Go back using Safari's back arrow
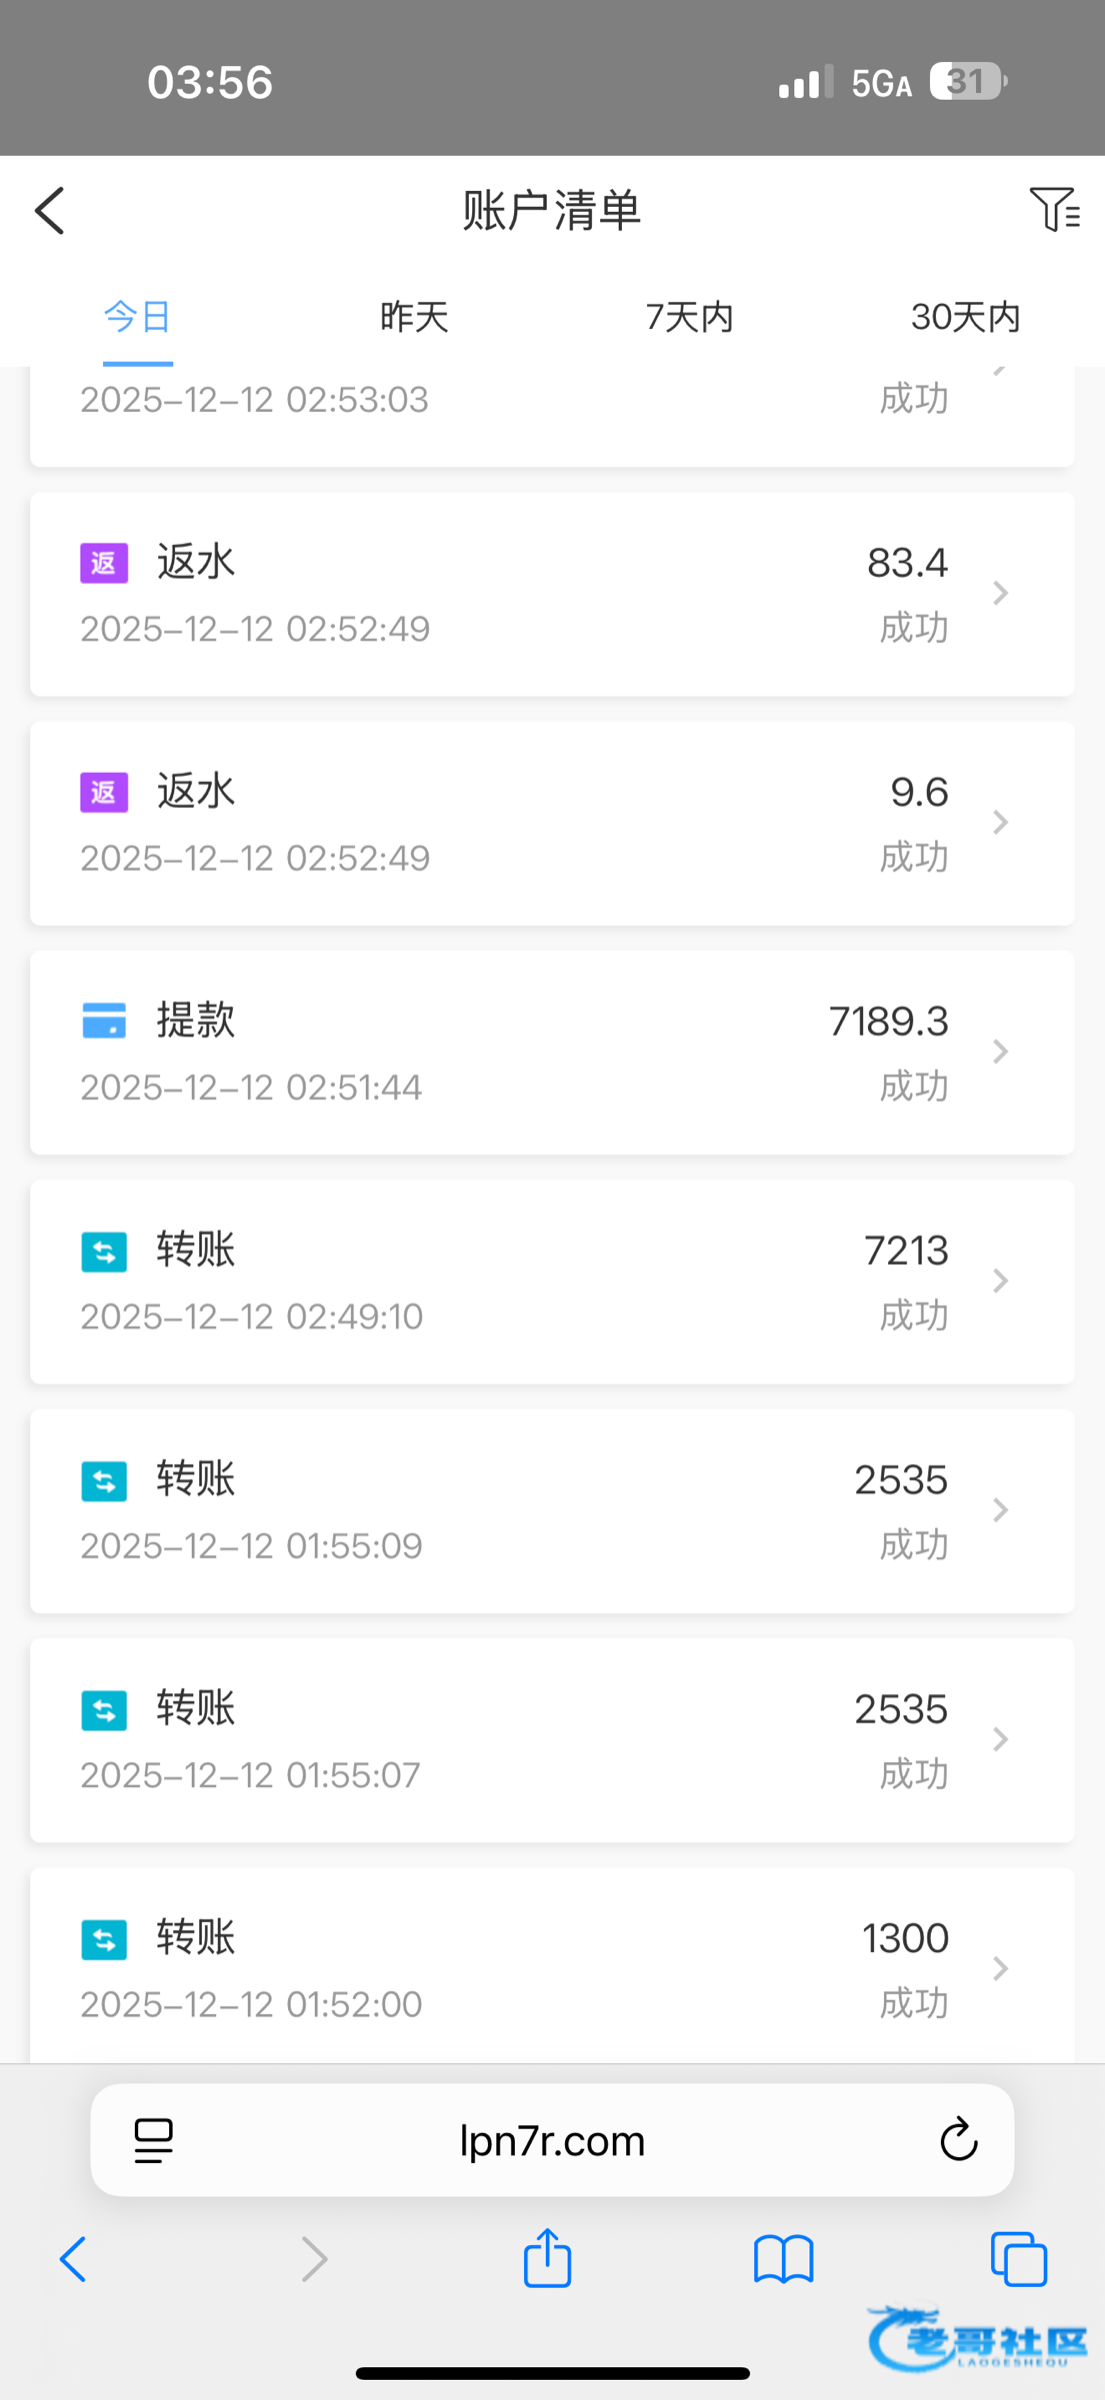1105x2400 pixels. click(74, 2259)
